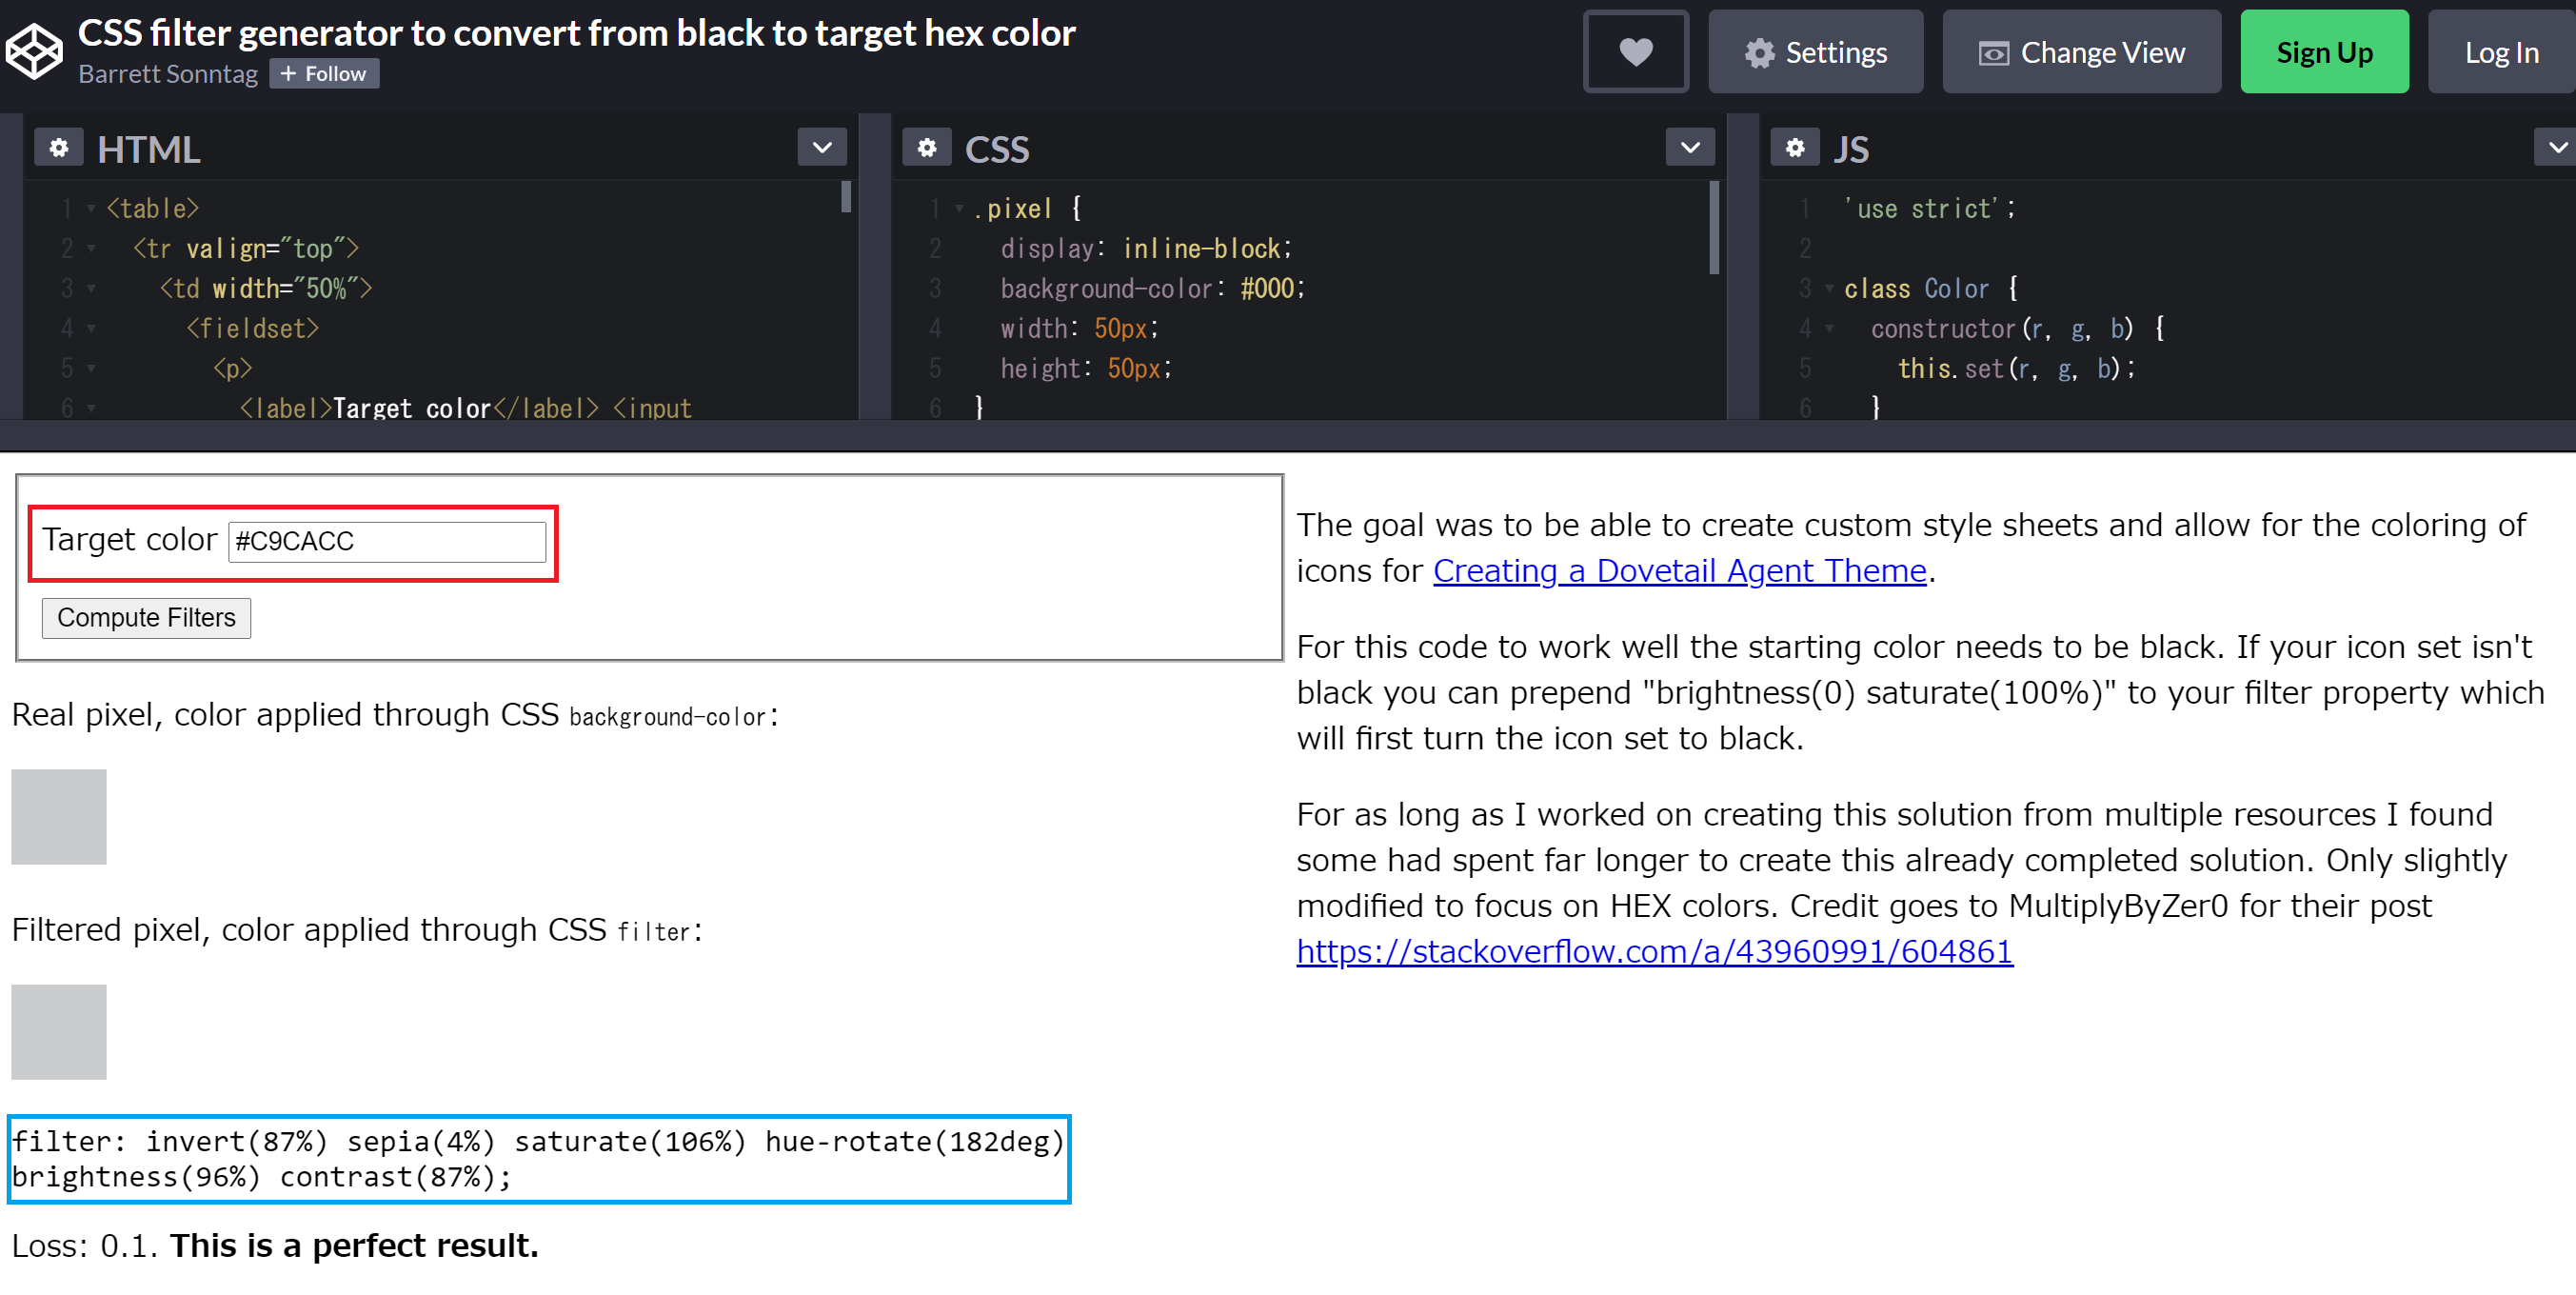Expand the JS panel dropdown chevron
Viewport: 2576px width, 1295px height.
point(2556,148)
